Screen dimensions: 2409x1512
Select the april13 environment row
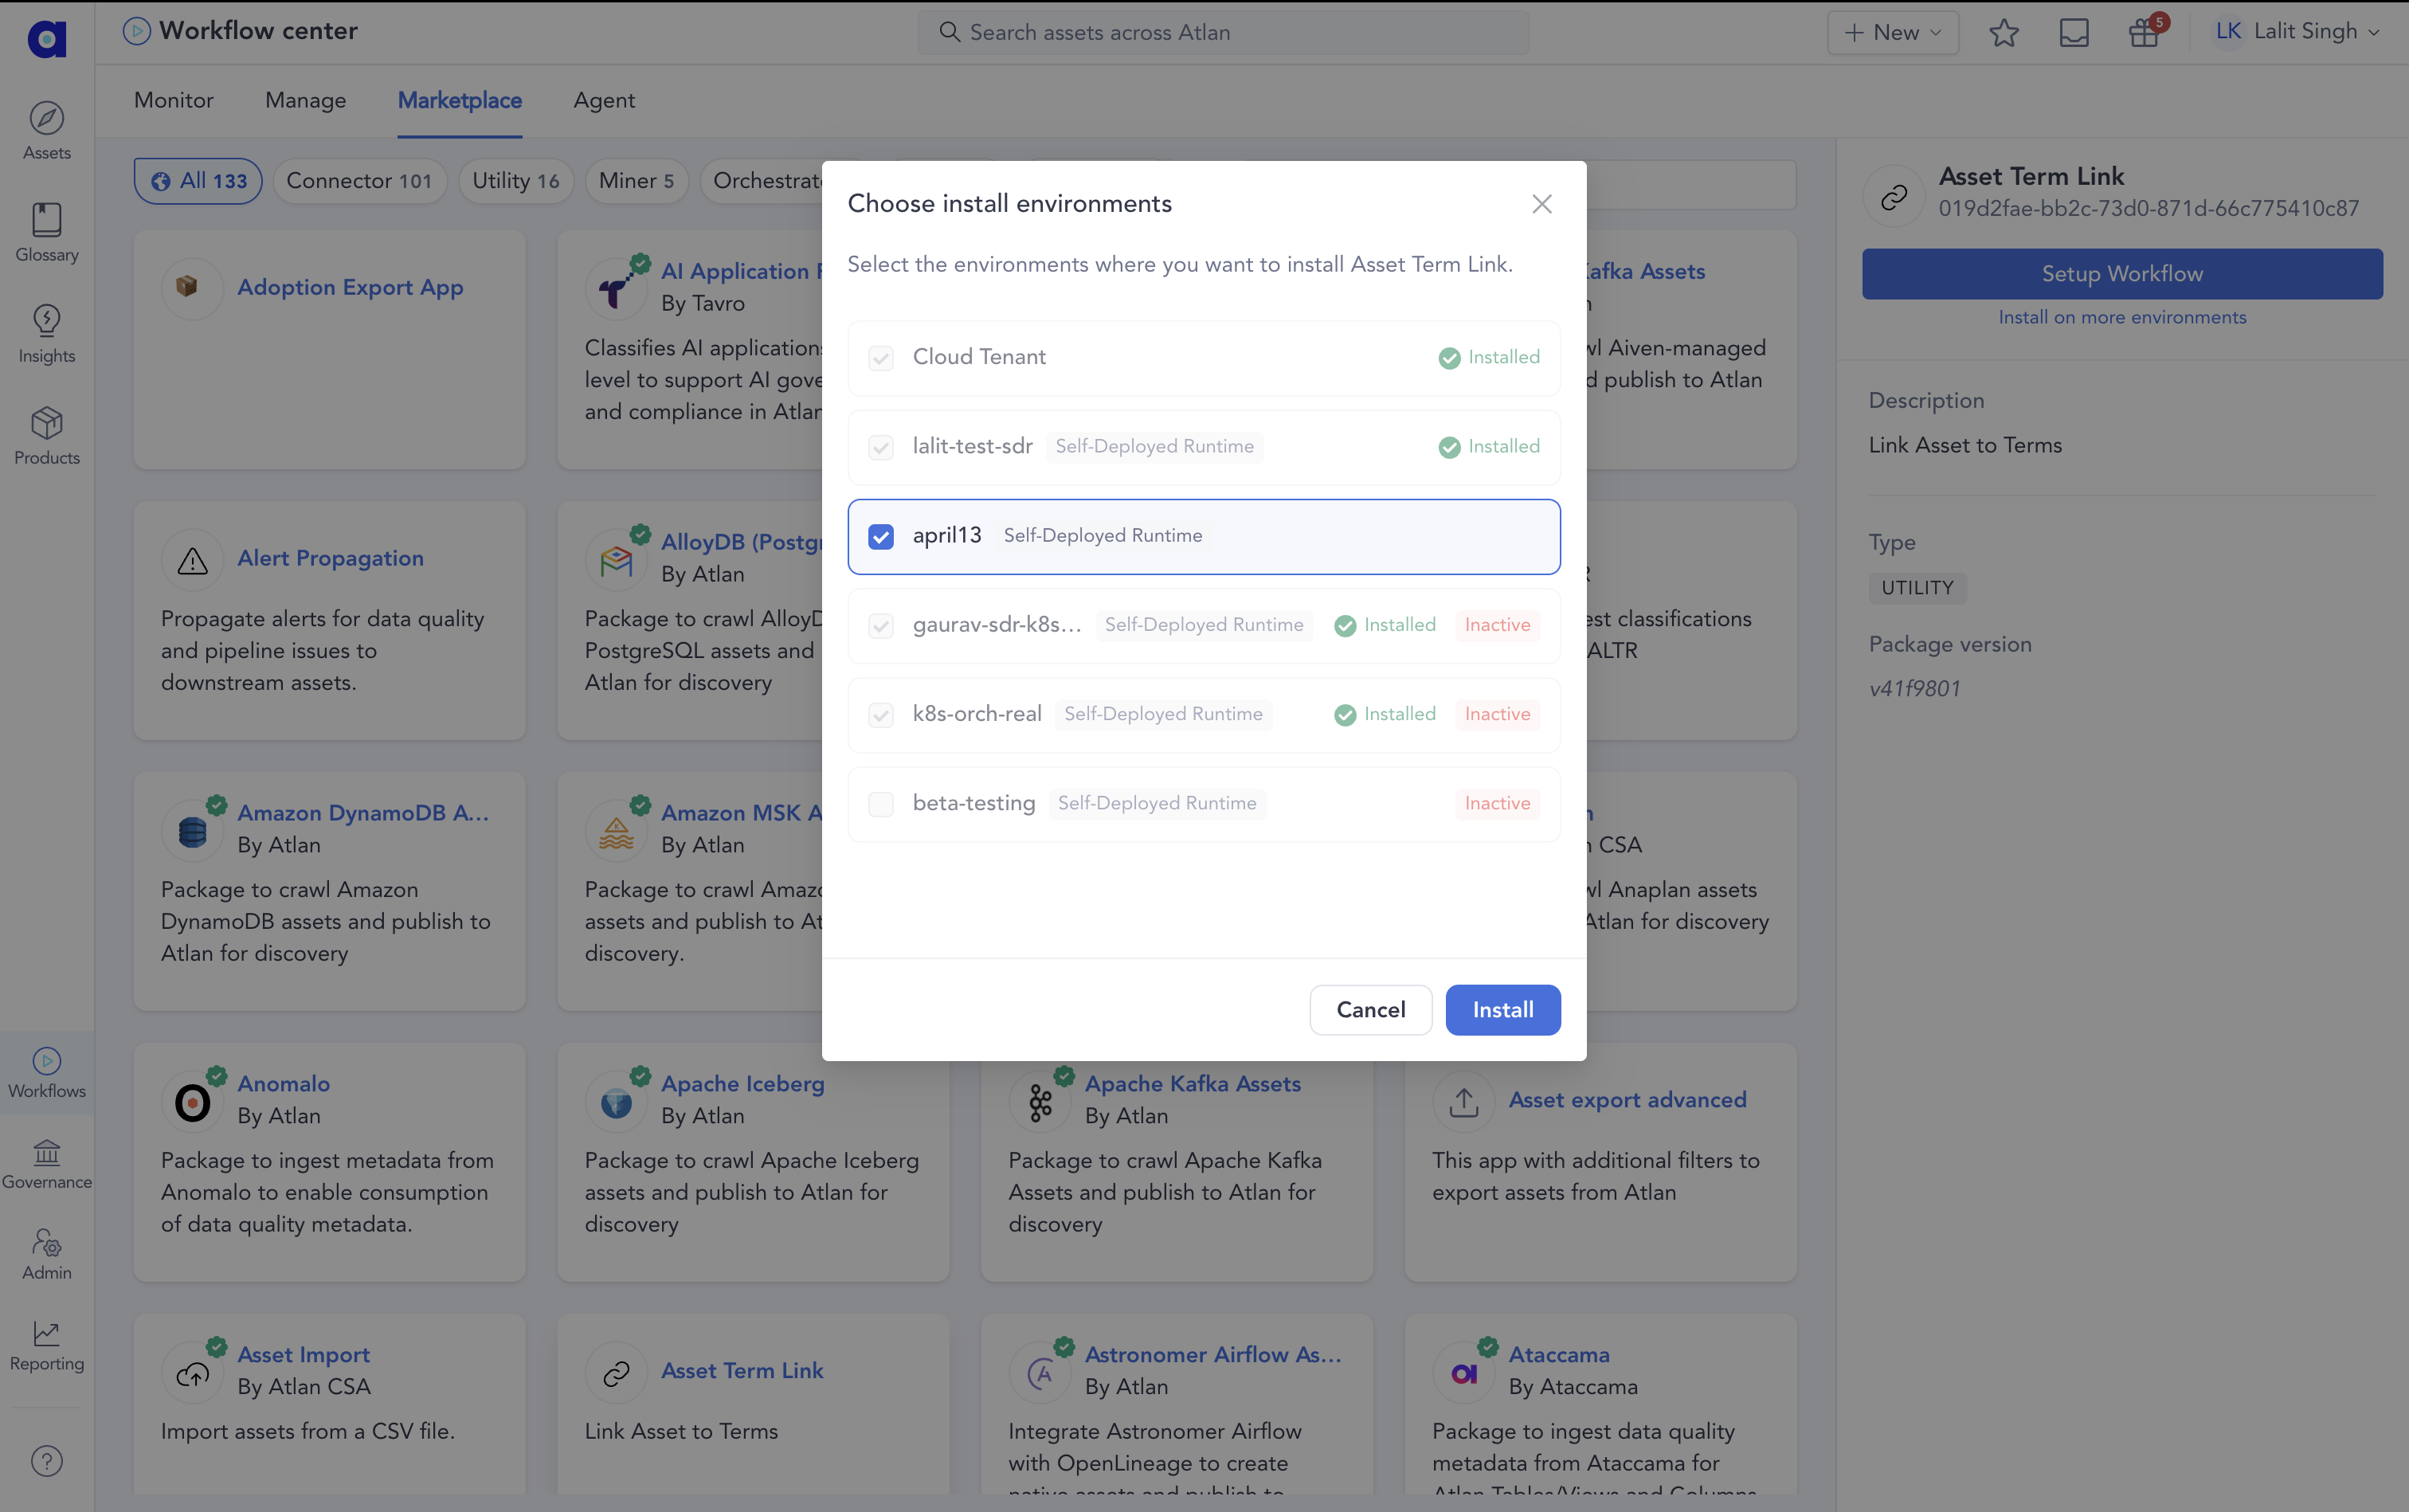1203,536
